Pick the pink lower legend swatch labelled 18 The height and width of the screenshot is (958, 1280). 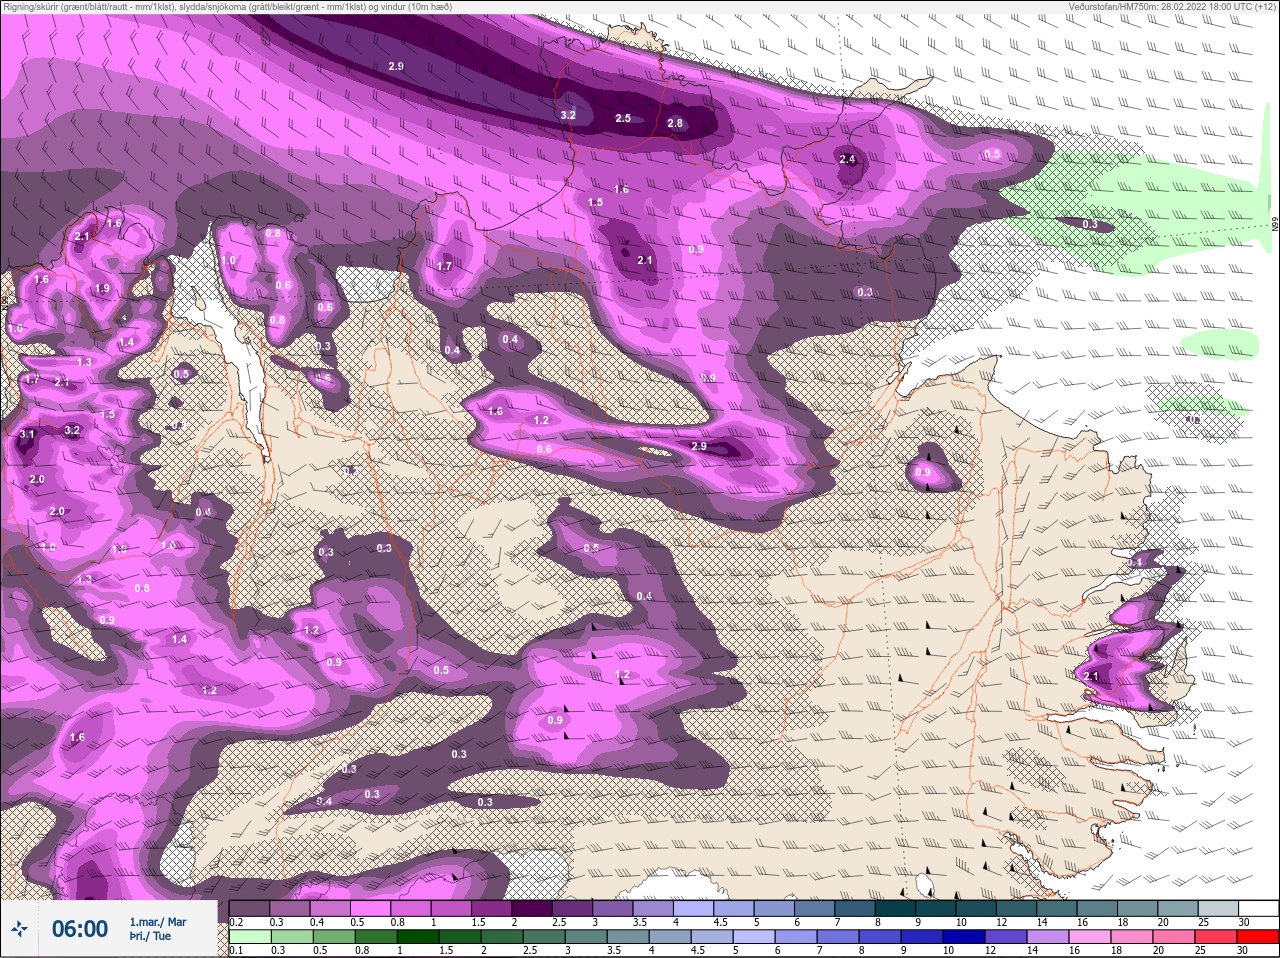[x=1132, y=936]
